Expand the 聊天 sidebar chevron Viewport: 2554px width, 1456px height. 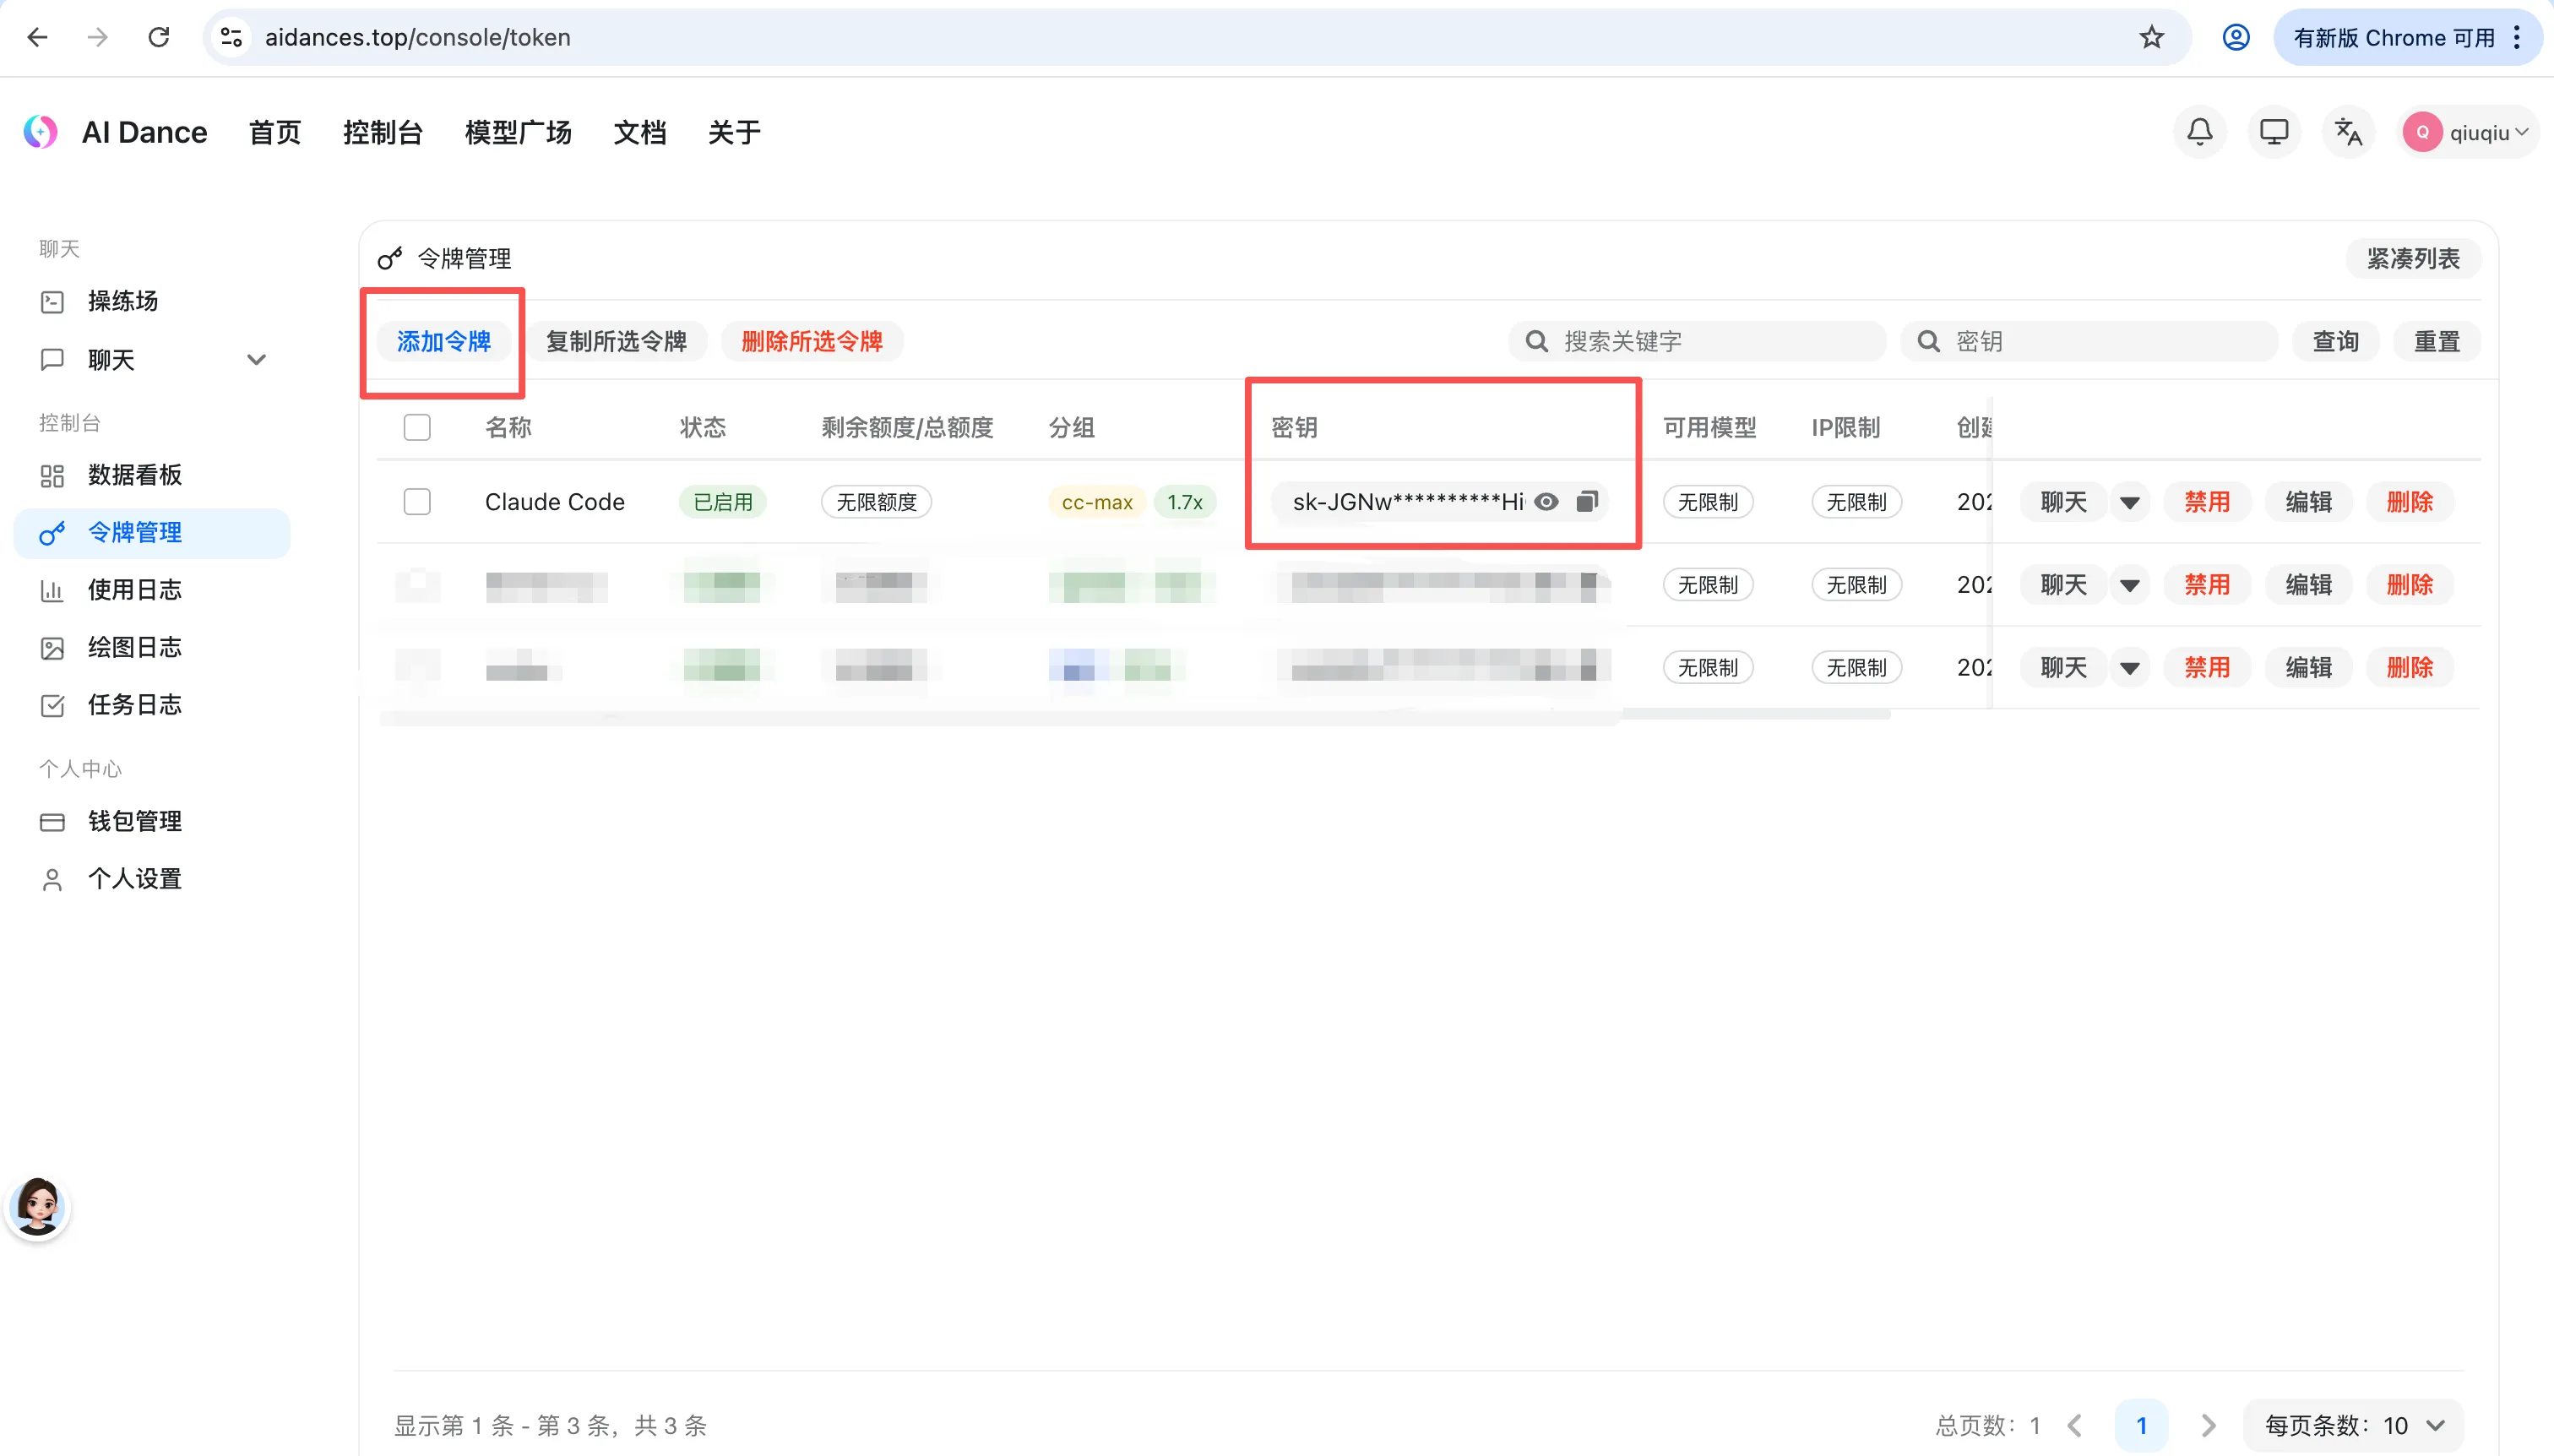pos(256,359)
